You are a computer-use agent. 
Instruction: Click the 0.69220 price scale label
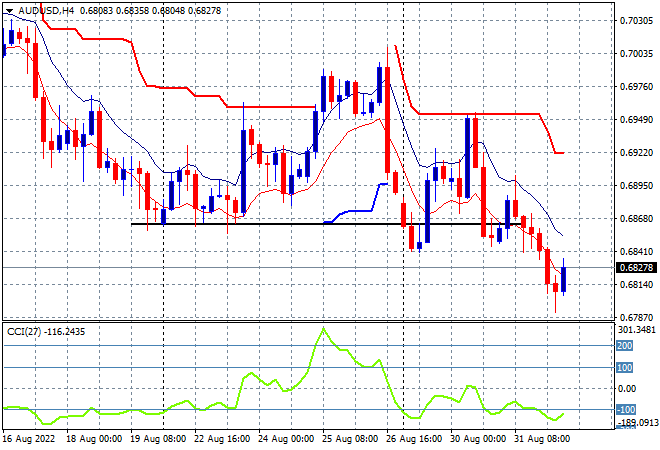coord(636,153)
